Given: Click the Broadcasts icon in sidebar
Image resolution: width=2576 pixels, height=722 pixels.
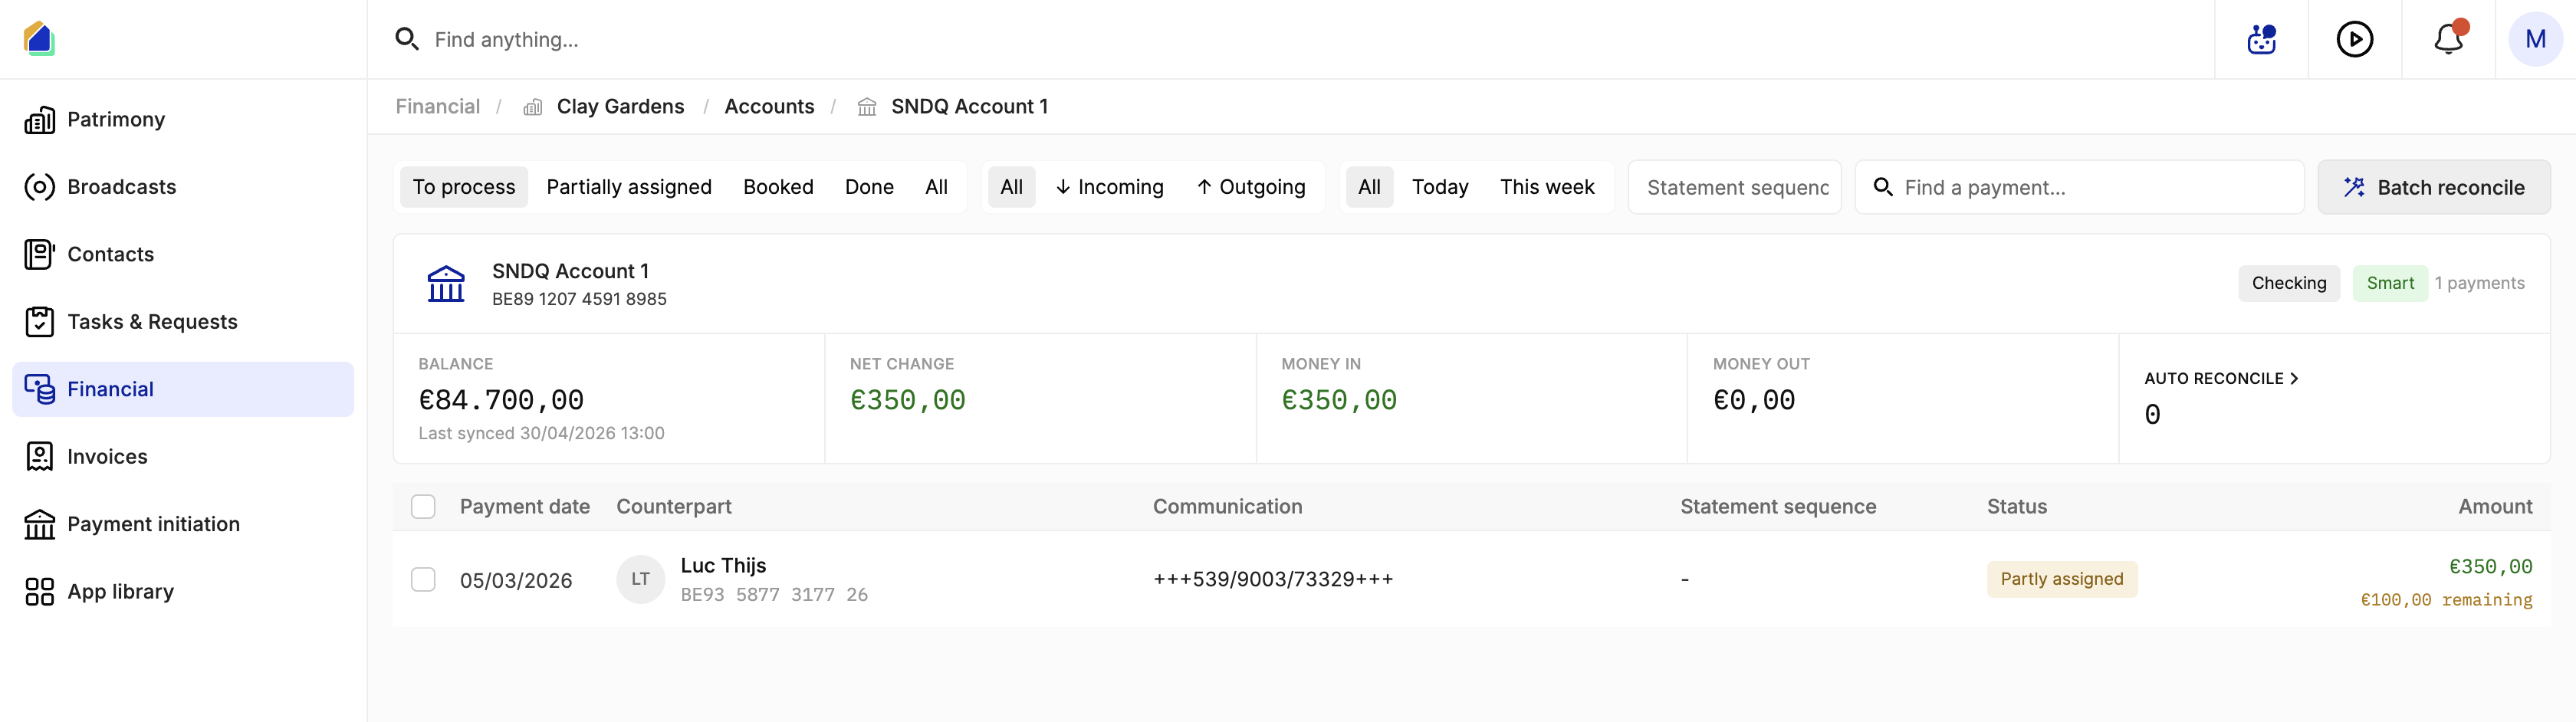Looking at the screenshot, I should click(39, 187).
